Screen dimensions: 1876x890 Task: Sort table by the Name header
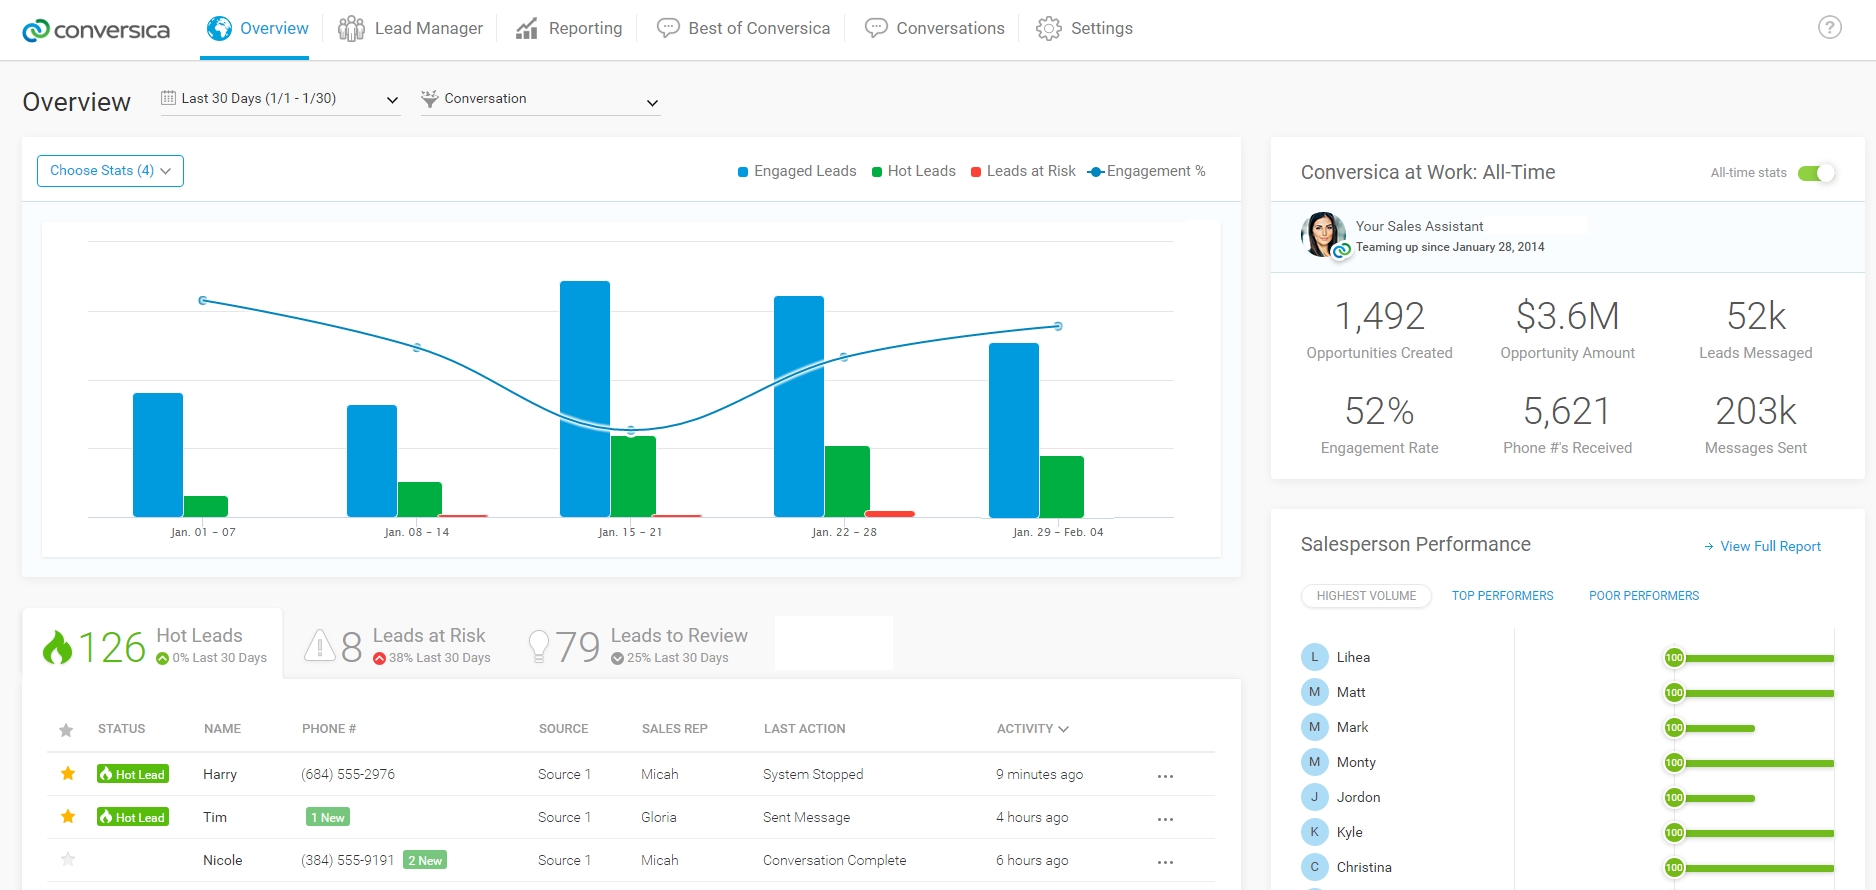222,729
